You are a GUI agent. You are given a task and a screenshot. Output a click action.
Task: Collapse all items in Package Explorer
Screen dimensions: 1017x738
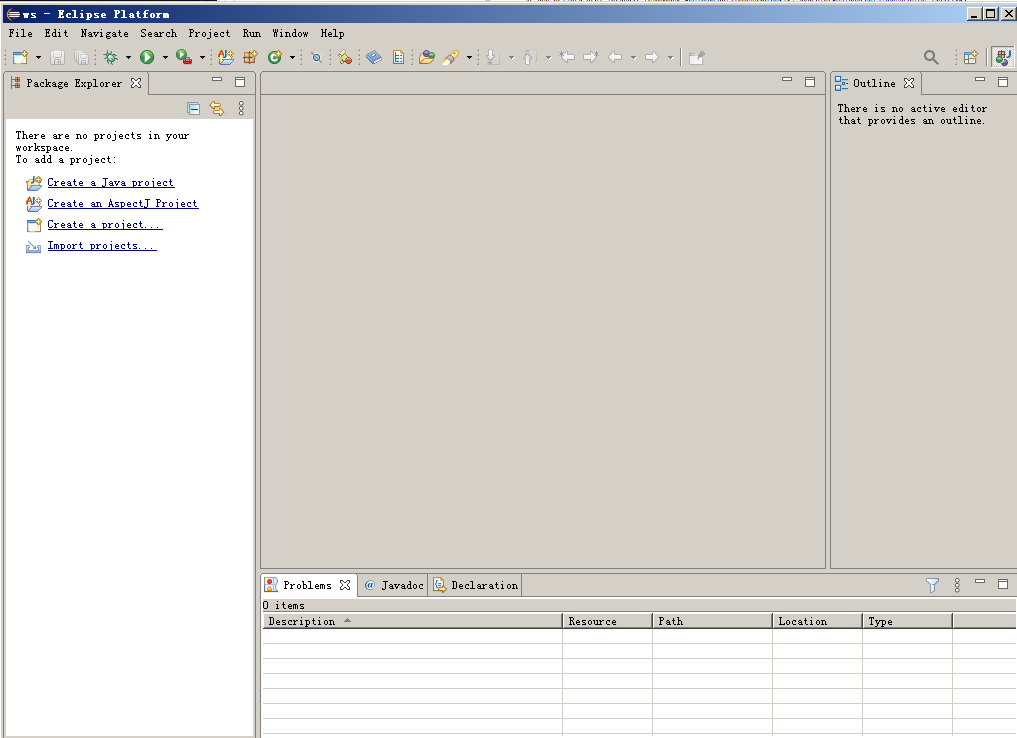193,108
